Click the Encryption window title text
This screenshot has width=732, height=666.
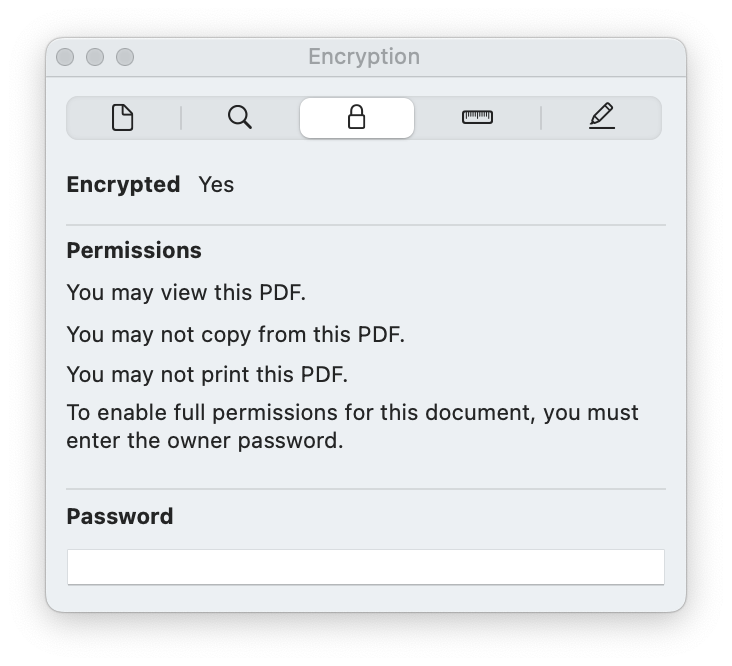point(364,57)
